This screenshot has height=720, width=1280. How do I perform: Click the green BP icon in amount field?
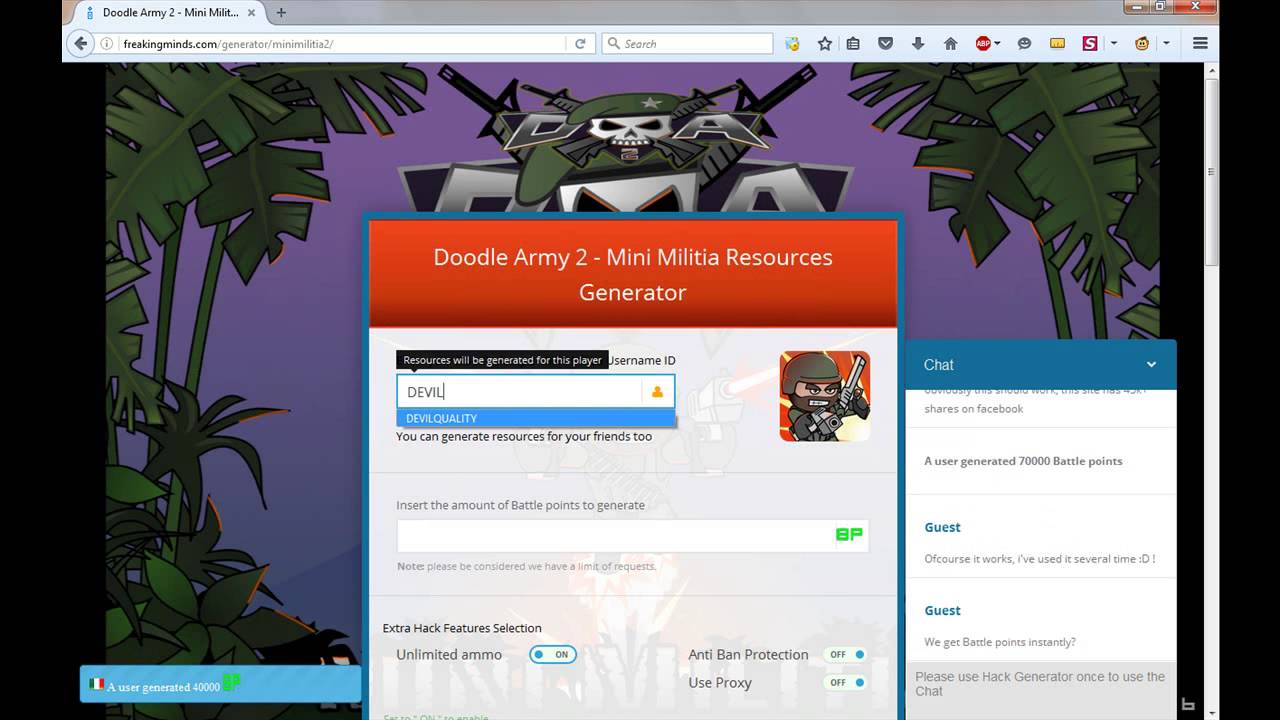click(849, 535)
